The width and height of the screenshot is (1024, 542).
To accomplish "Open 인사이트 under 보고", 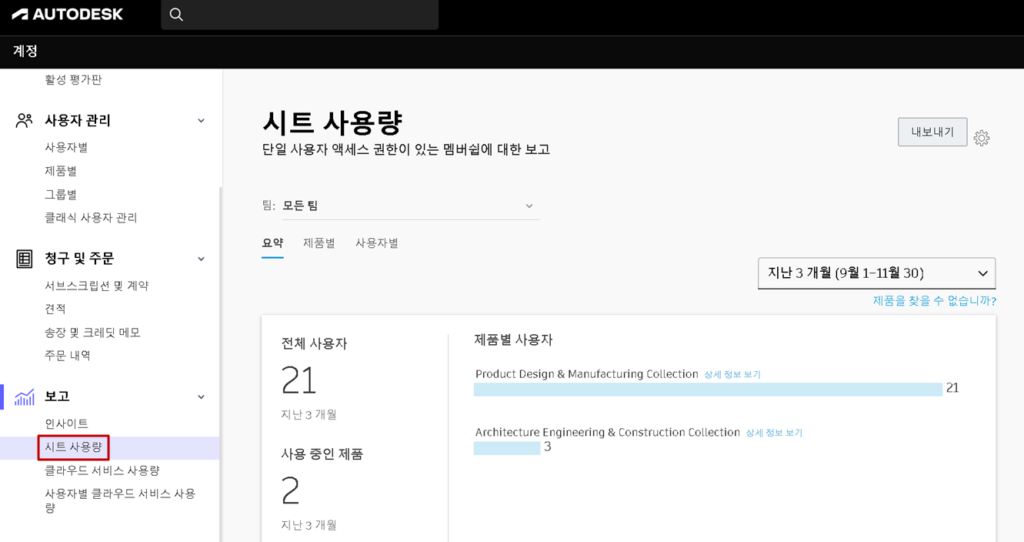I will 66,423.
